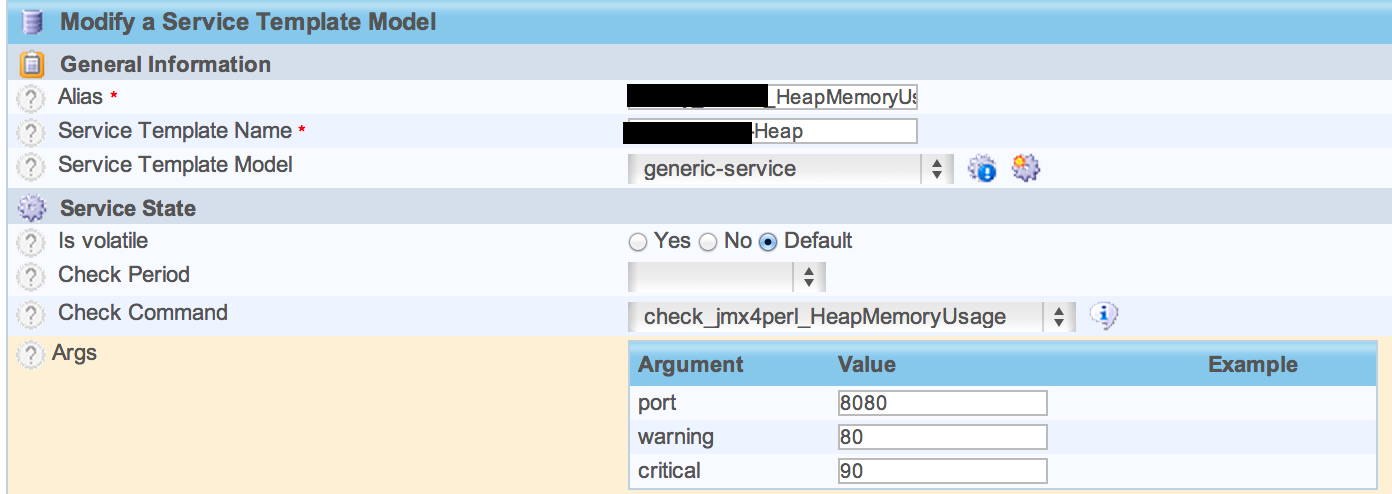1392x494 pixels.
Task: Select Yes for Is volatile
Action: (637, 242)
